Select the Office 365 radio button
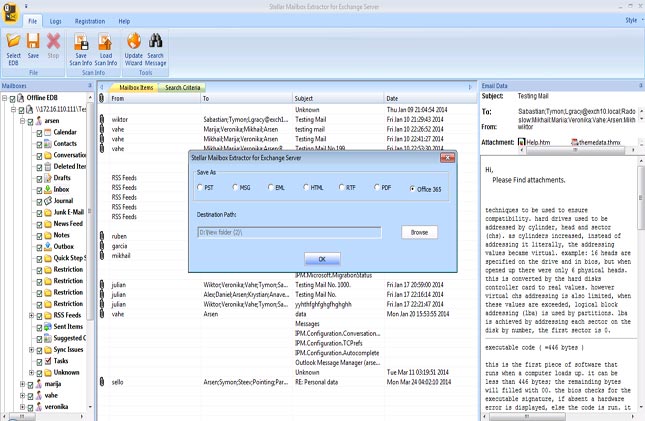Screen dimensions: 645x421 point(413,189)
